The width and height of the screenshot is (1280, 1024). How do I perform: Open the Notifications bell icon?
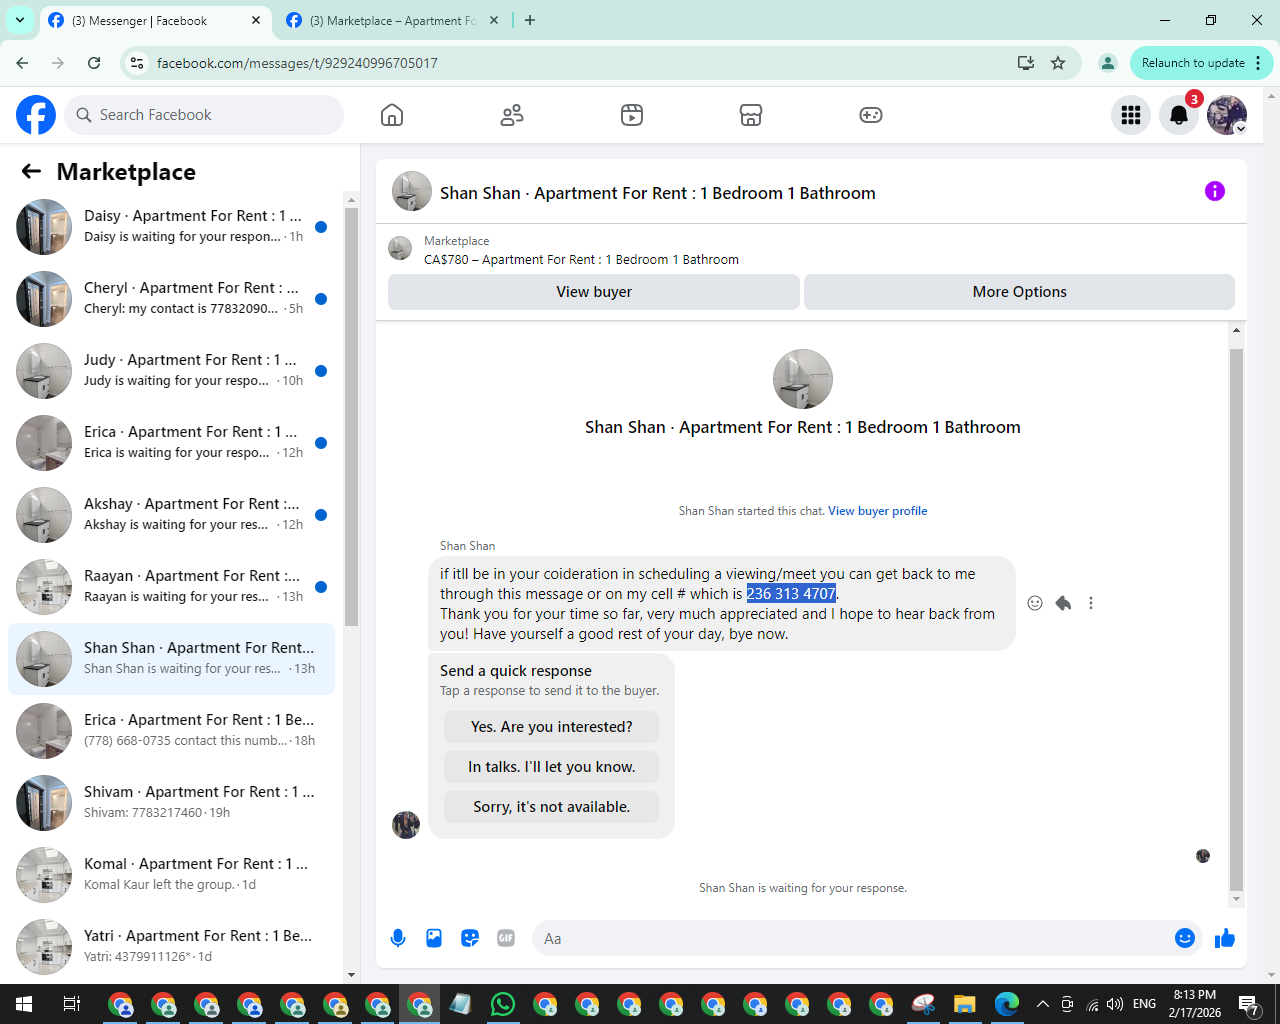click(1179, 115)
